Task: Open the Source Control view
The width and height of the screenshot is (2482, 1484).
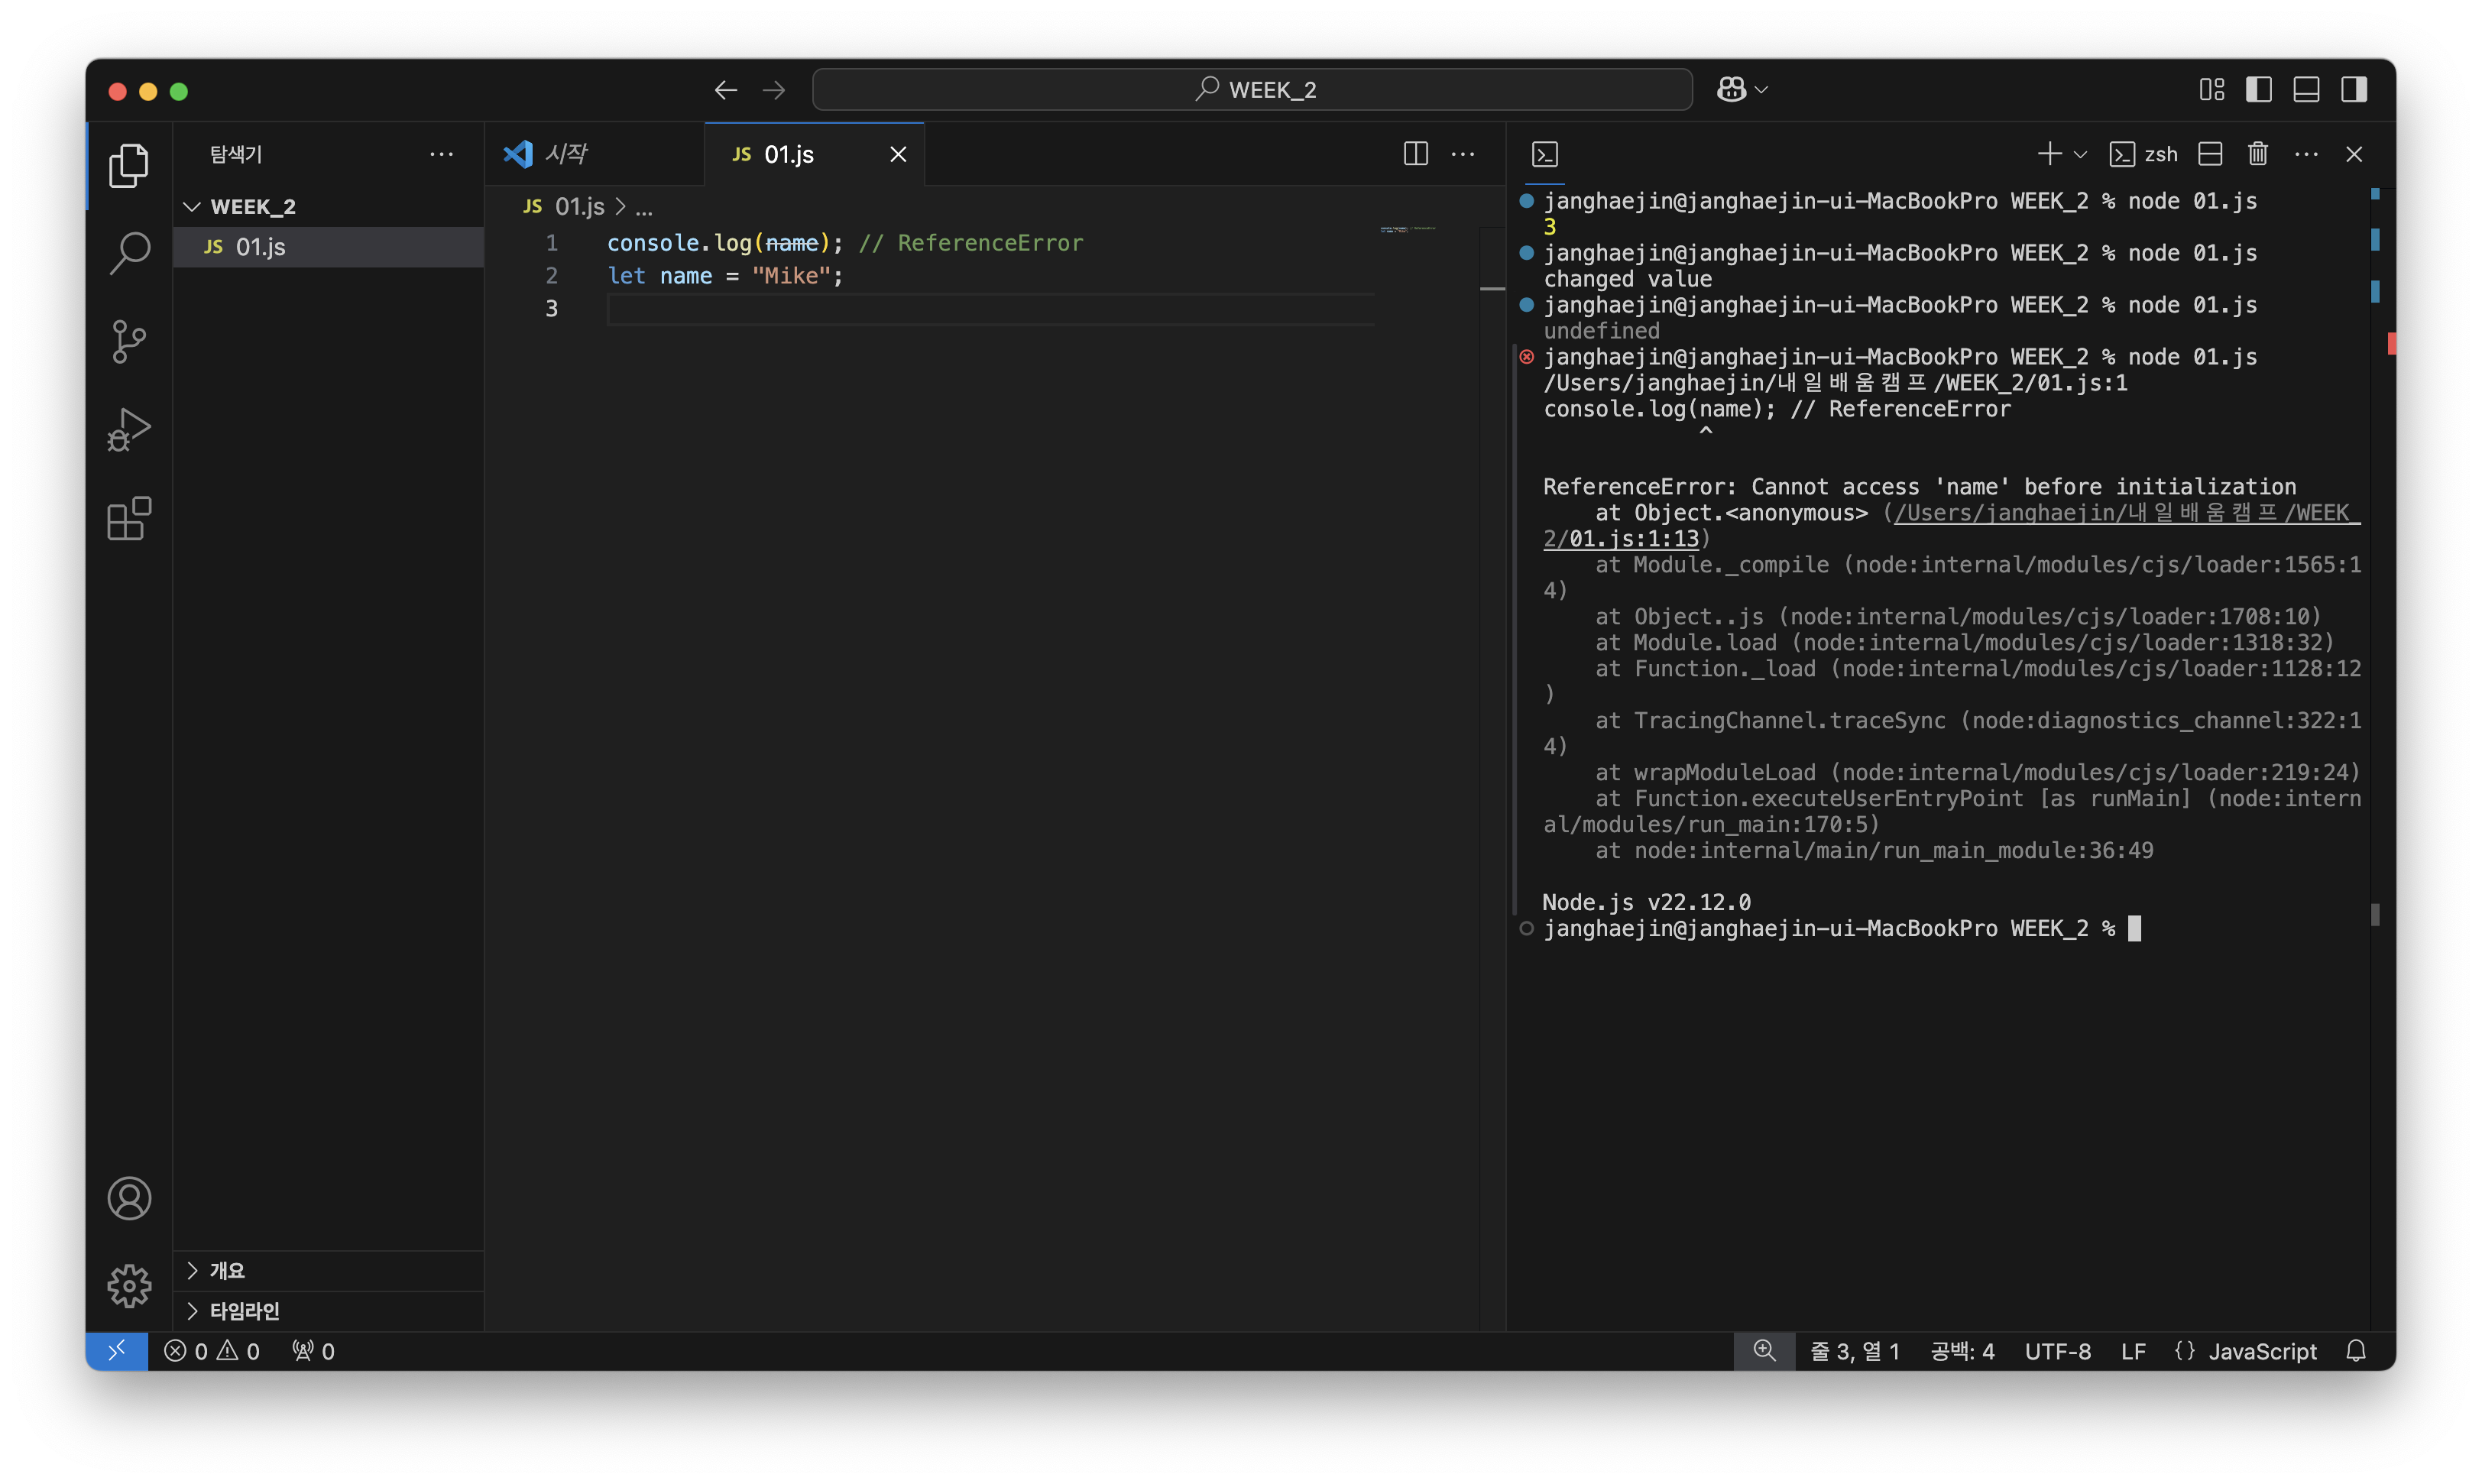Action: click(129, 341)
